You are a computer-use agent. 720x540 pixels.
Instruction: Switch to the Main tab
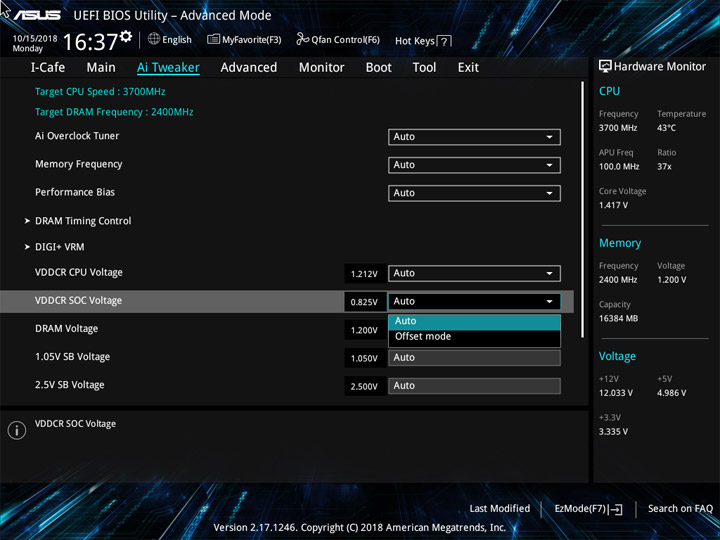coord(101,68)
